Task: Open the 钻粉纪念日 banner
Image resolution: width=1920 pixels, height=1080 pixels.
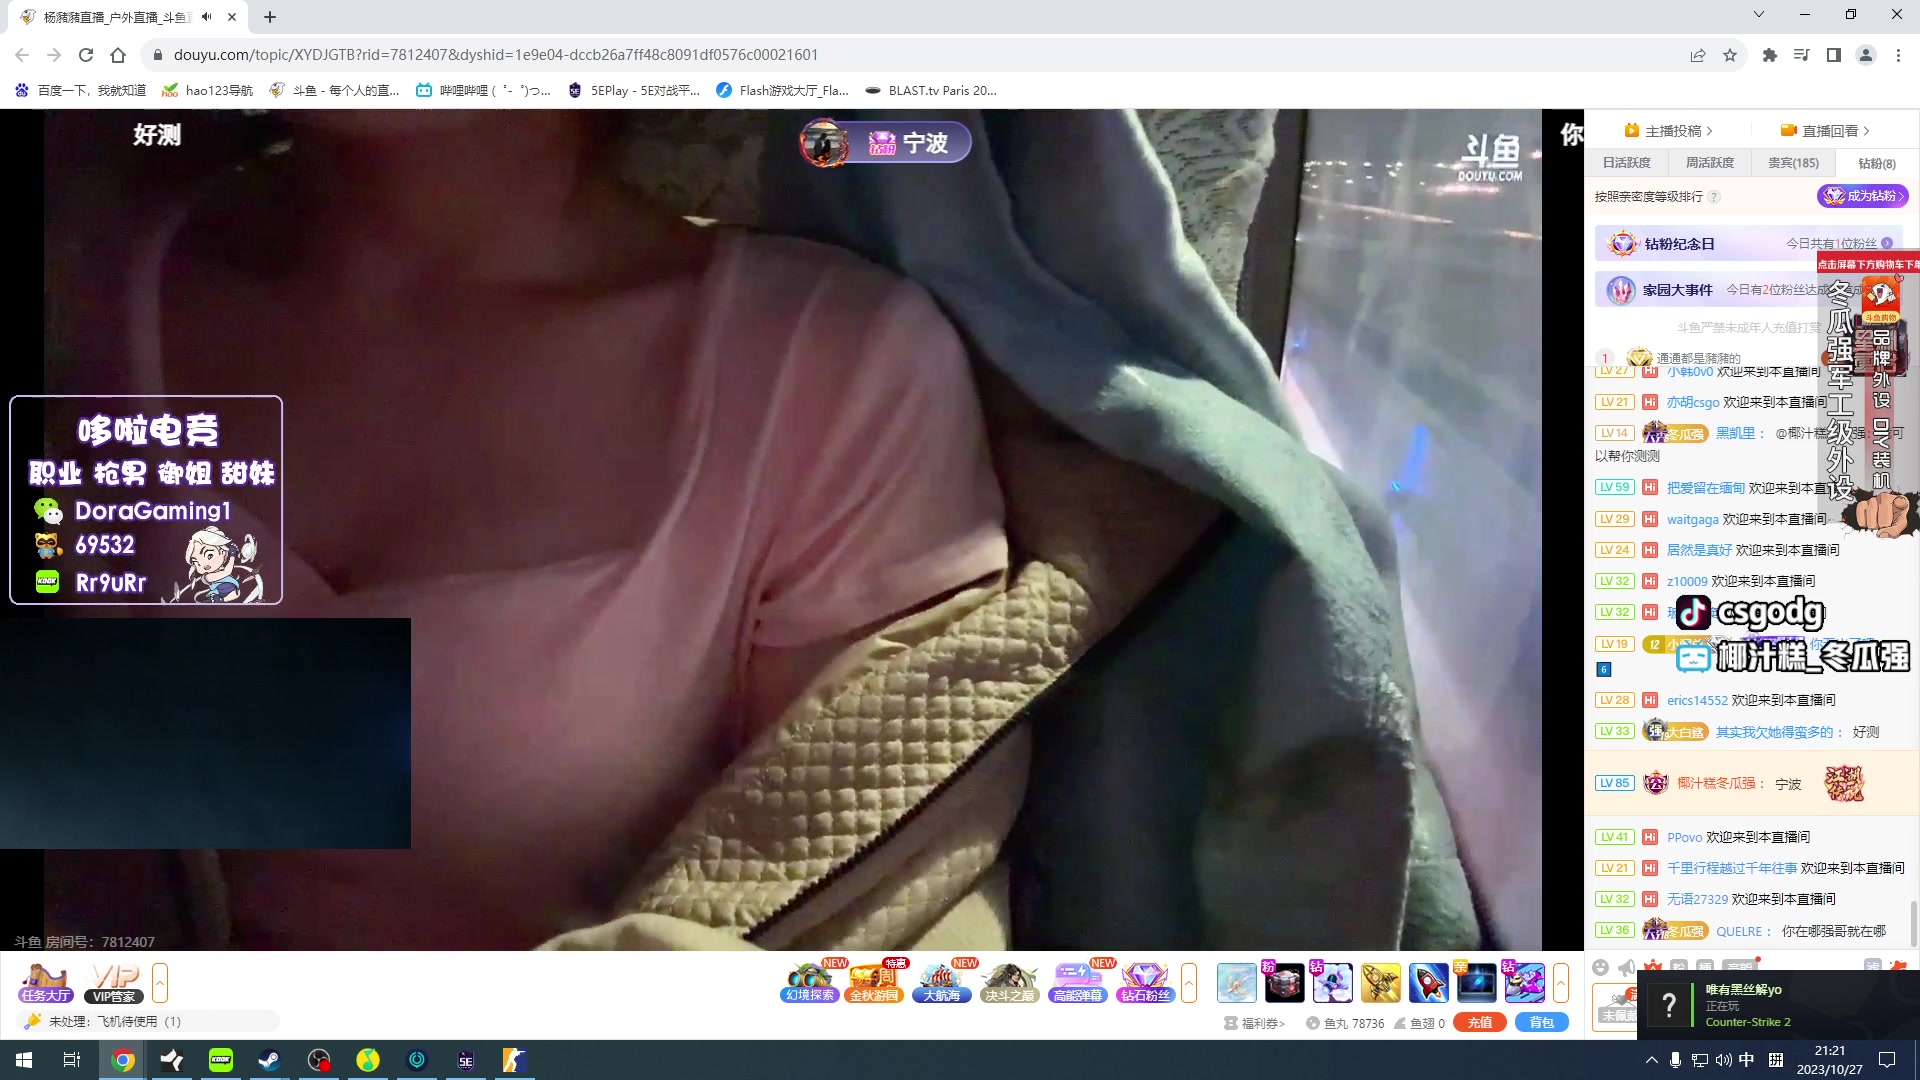Action: (1749, 243)
